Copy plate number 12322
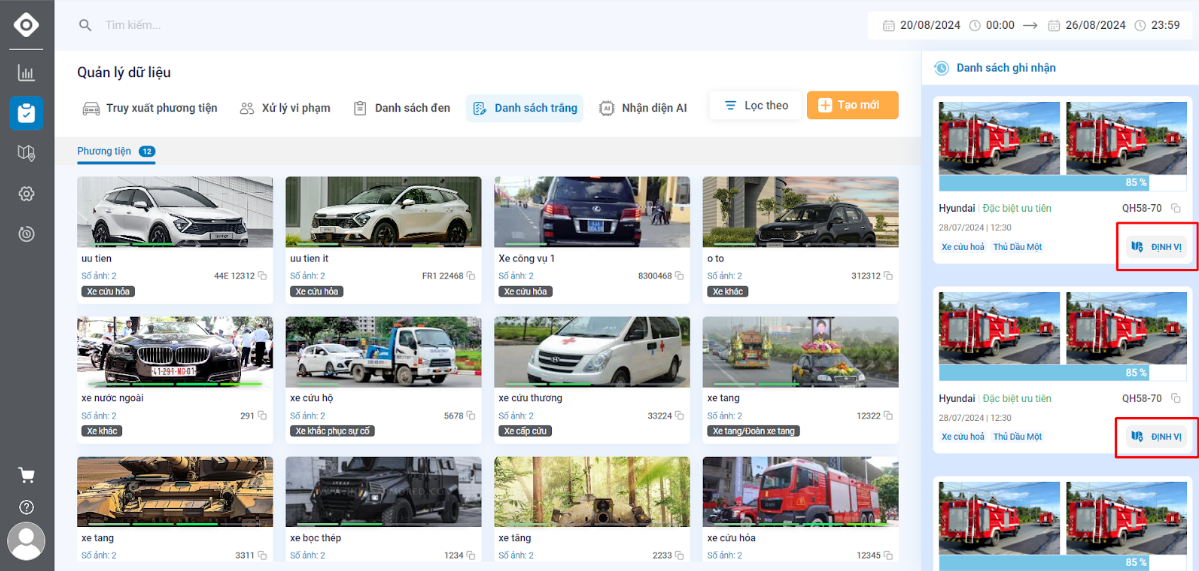This screenshot has width=1199, height=571. [888, 416]
